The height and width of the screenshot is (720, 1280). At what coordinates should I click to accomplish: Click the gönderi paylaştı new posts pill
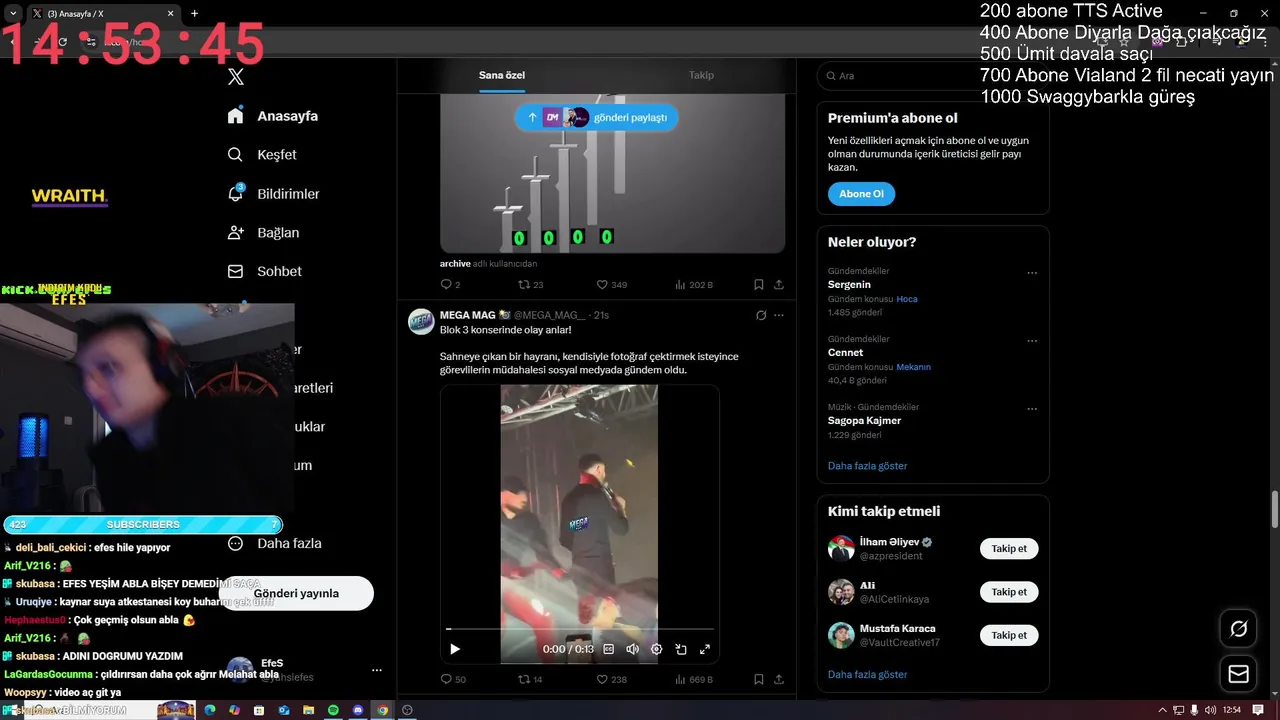(597, 117)
